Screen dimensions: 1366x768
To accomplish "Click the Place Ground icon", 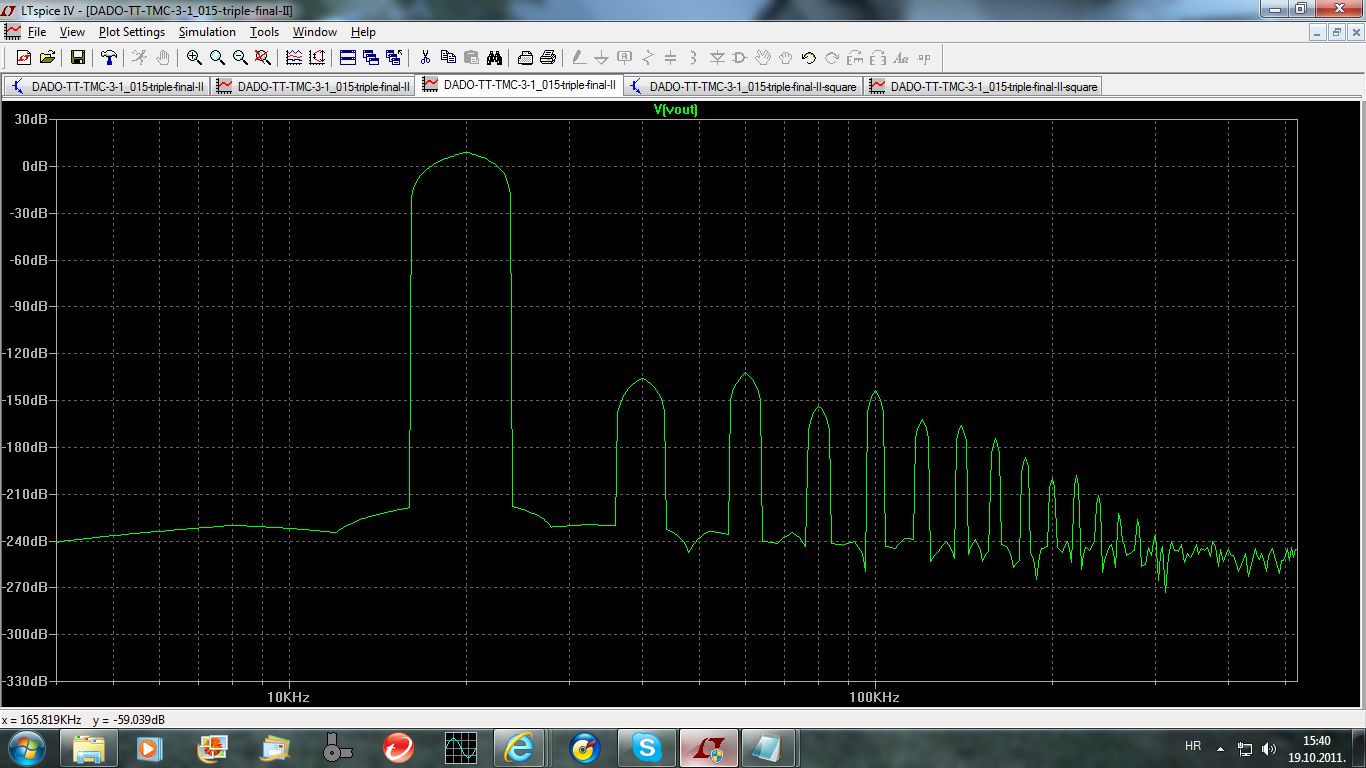I will [601, 58].
